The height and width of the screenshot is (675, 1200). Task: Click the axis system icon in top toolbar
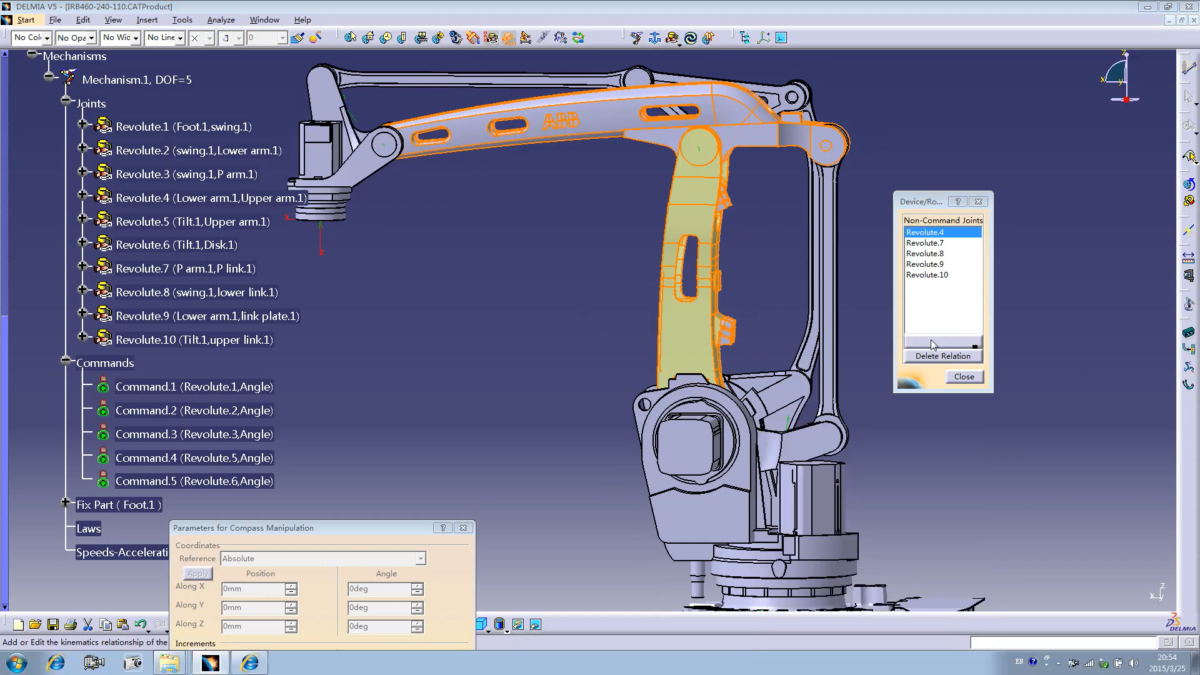click(763, 38)
